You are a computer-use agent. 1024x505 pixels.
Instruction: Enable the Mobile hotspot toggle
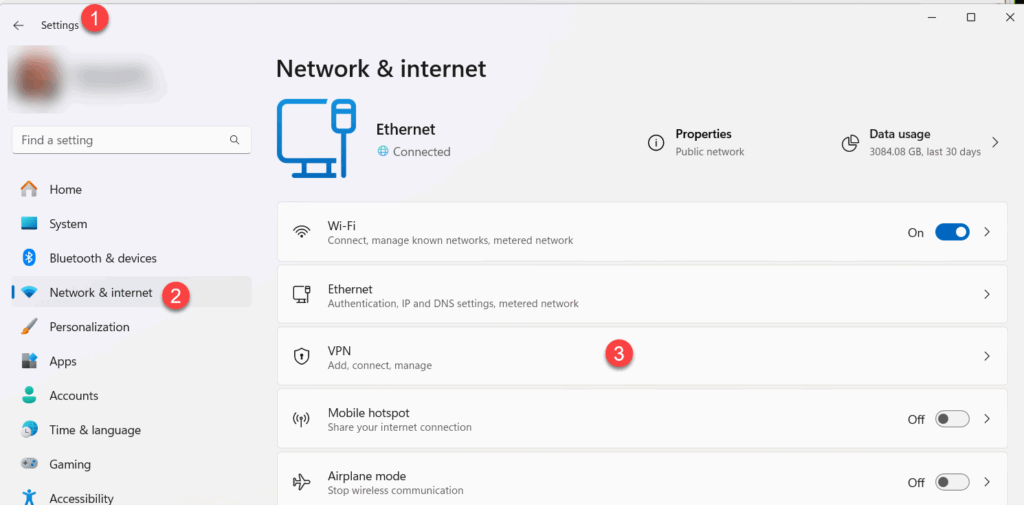point(952,419)
